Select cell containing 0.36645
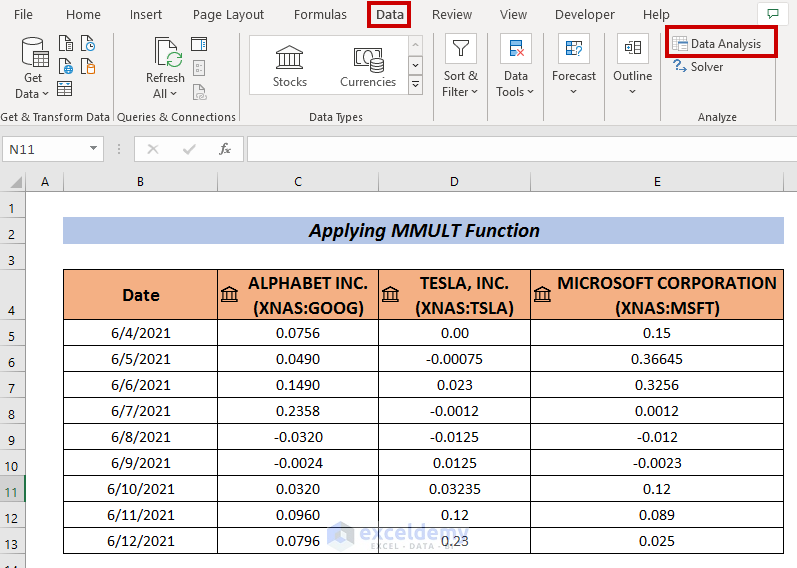This screenshot has height=568, width=797. [657, 359]
